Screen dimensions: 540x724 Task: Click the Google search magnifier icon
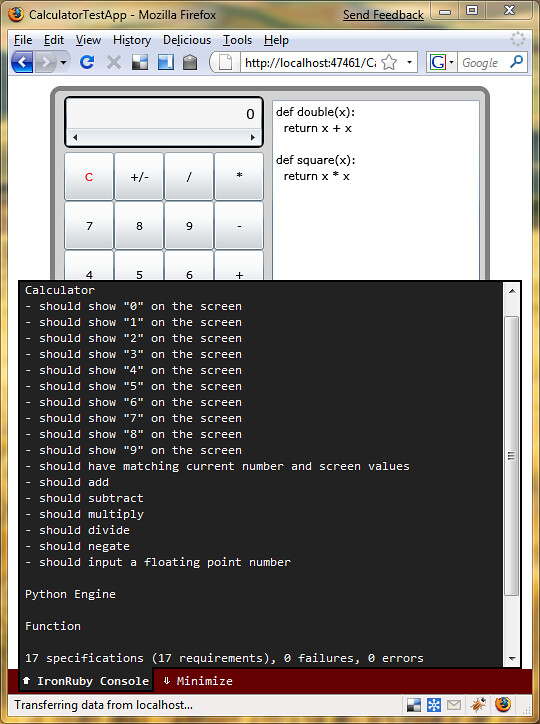(516, 61)
